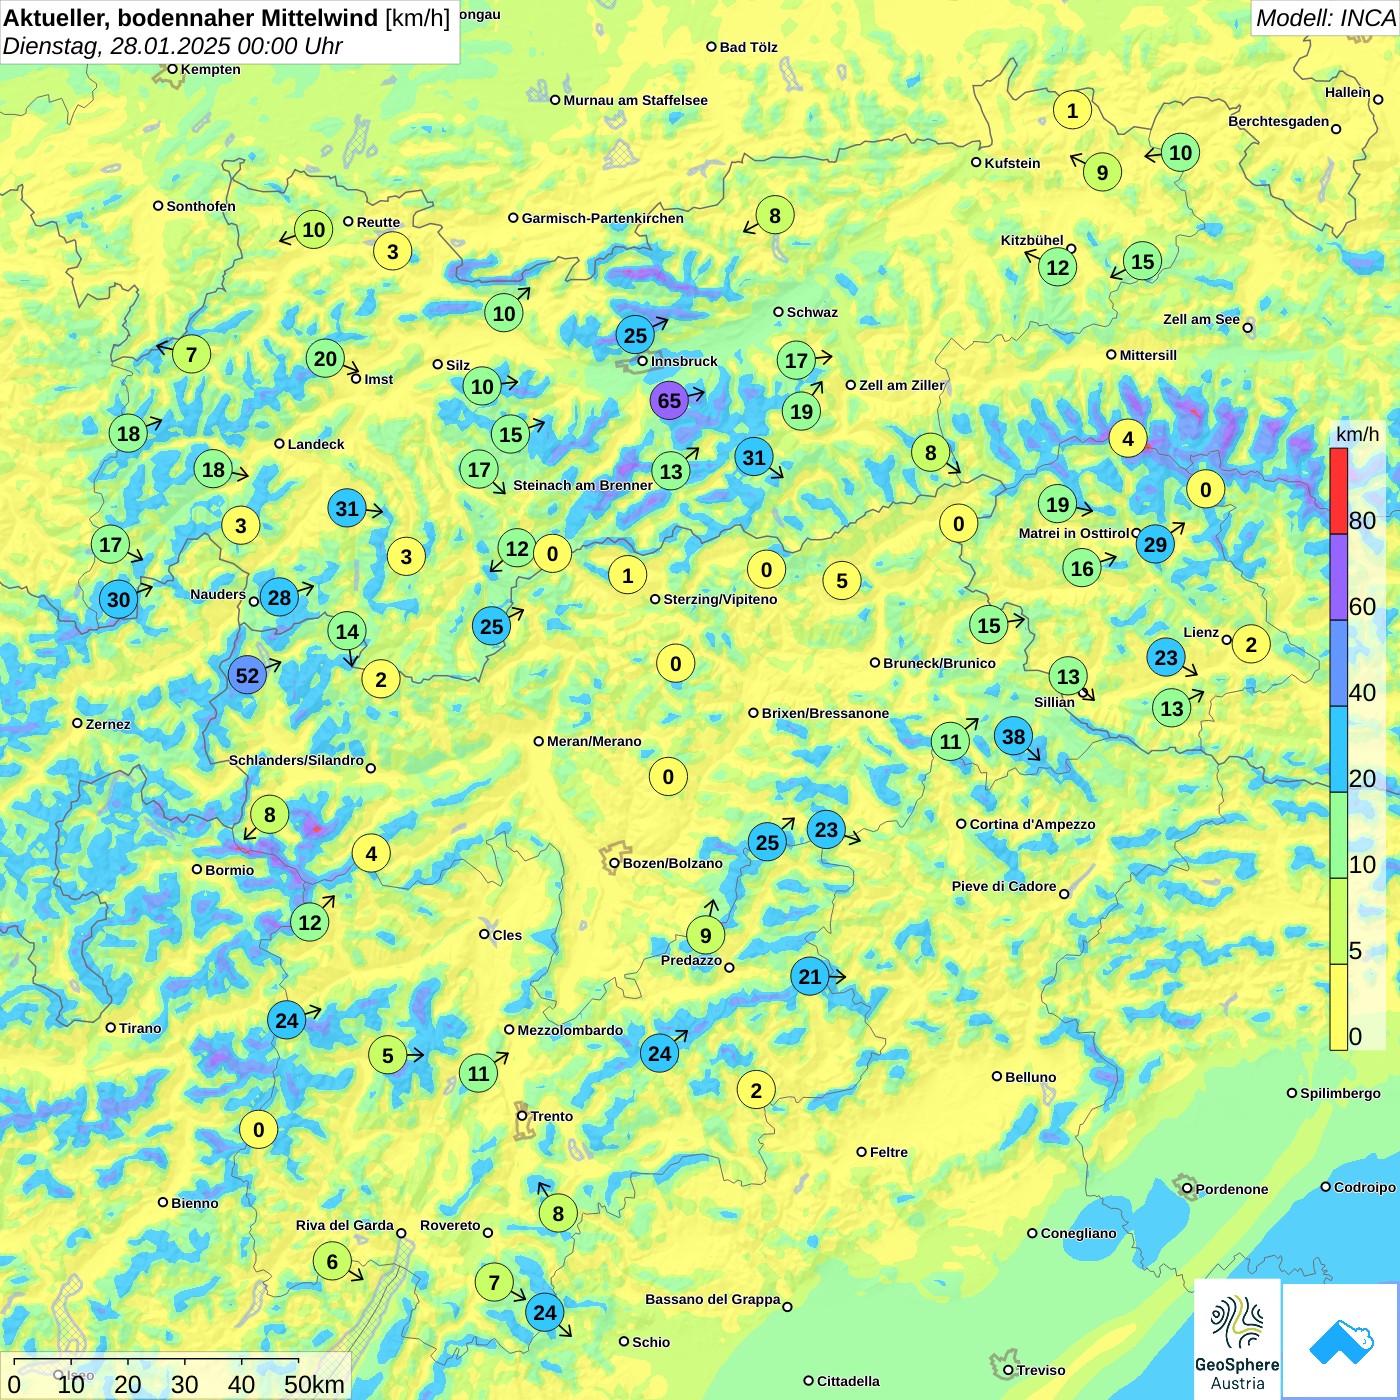Select the Bruneck/Brunico label
The width and height of the screenshot is (1400, 1400).
pos(939,663)
